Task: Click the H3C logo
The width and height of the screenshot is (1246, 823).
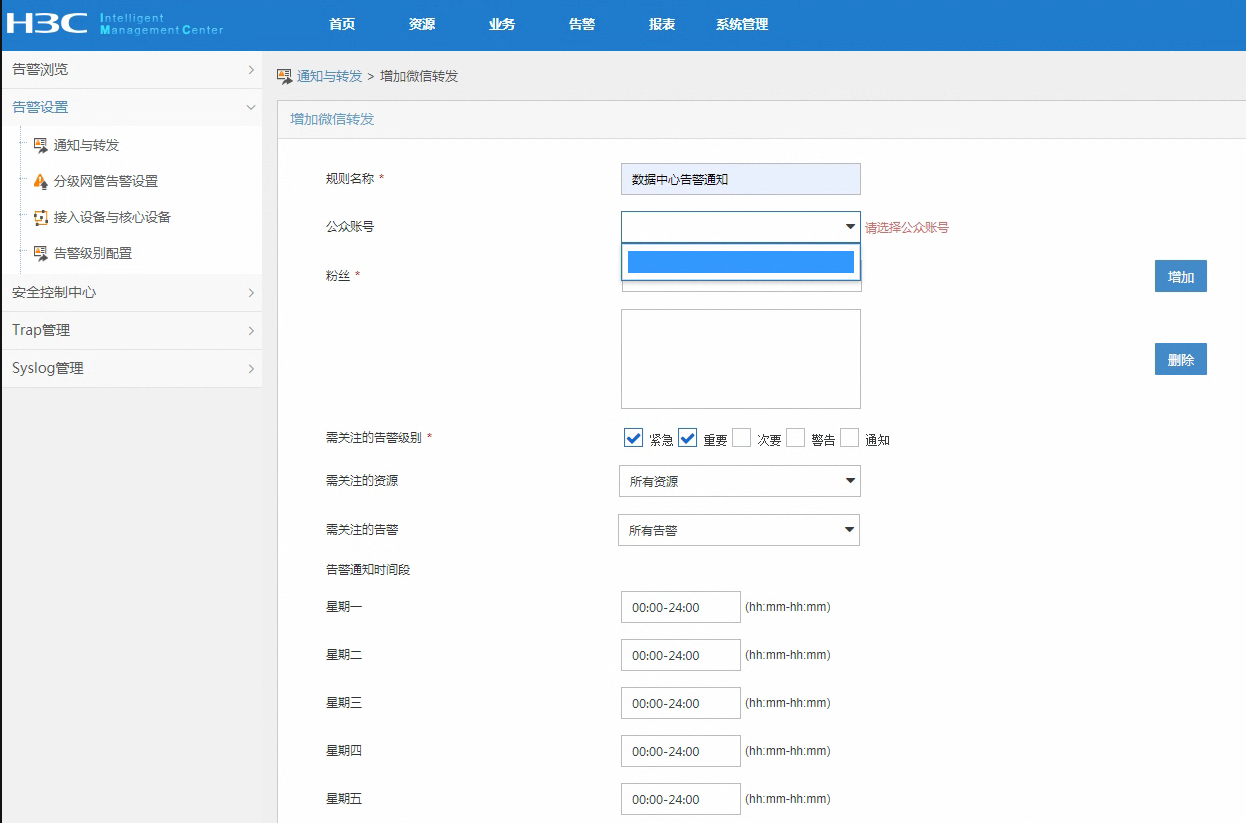Action: pos(47,24)
